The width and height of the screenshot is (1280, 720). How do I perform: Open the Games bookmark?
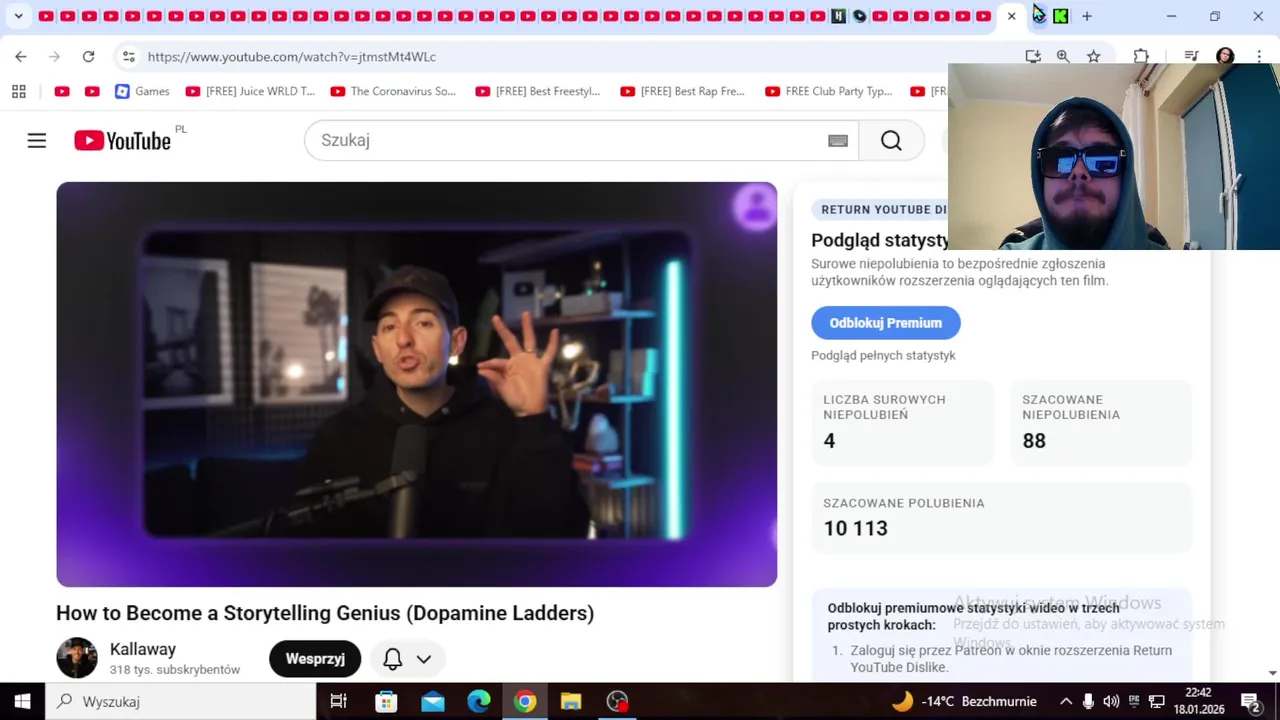pyautogui.click(x=142, y=91)
